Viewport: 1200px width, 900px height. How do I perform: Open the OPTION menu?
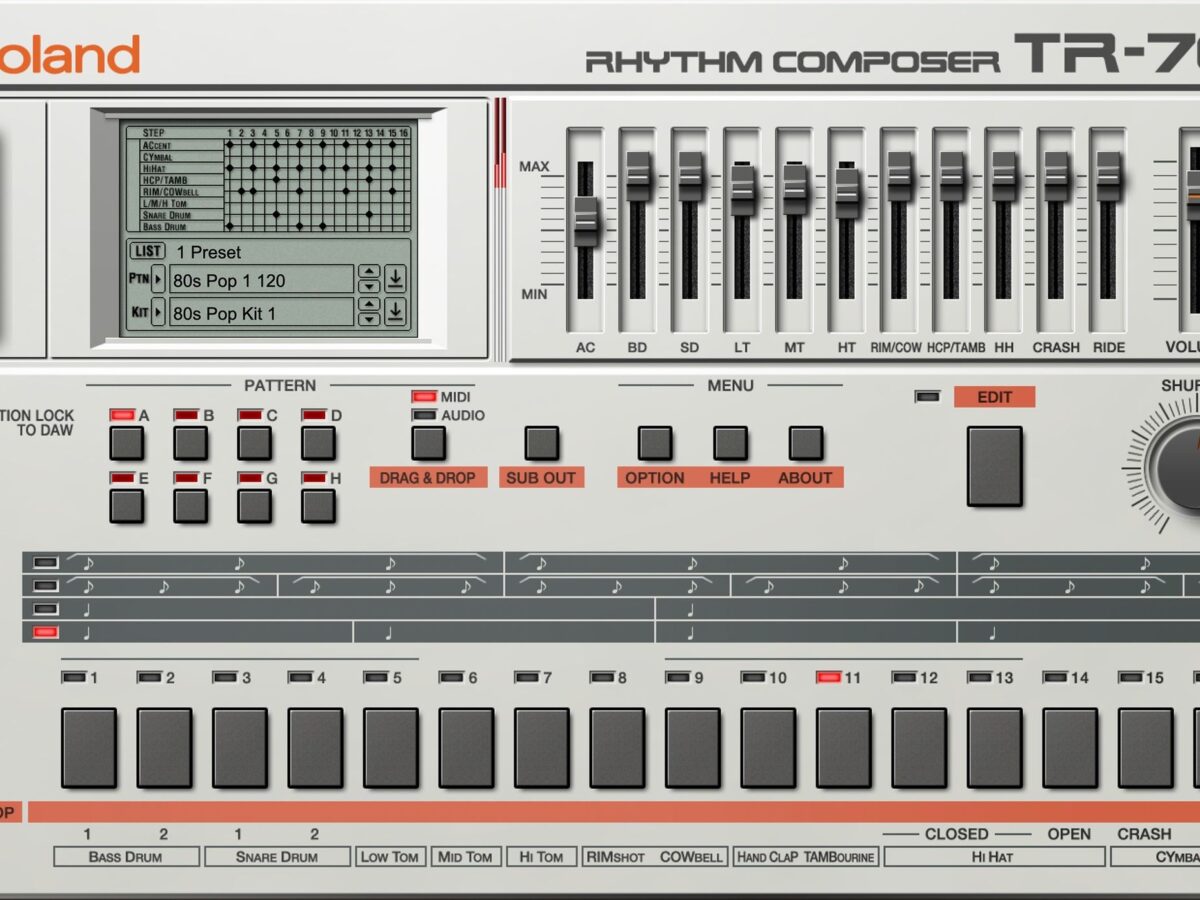(655, 443)
